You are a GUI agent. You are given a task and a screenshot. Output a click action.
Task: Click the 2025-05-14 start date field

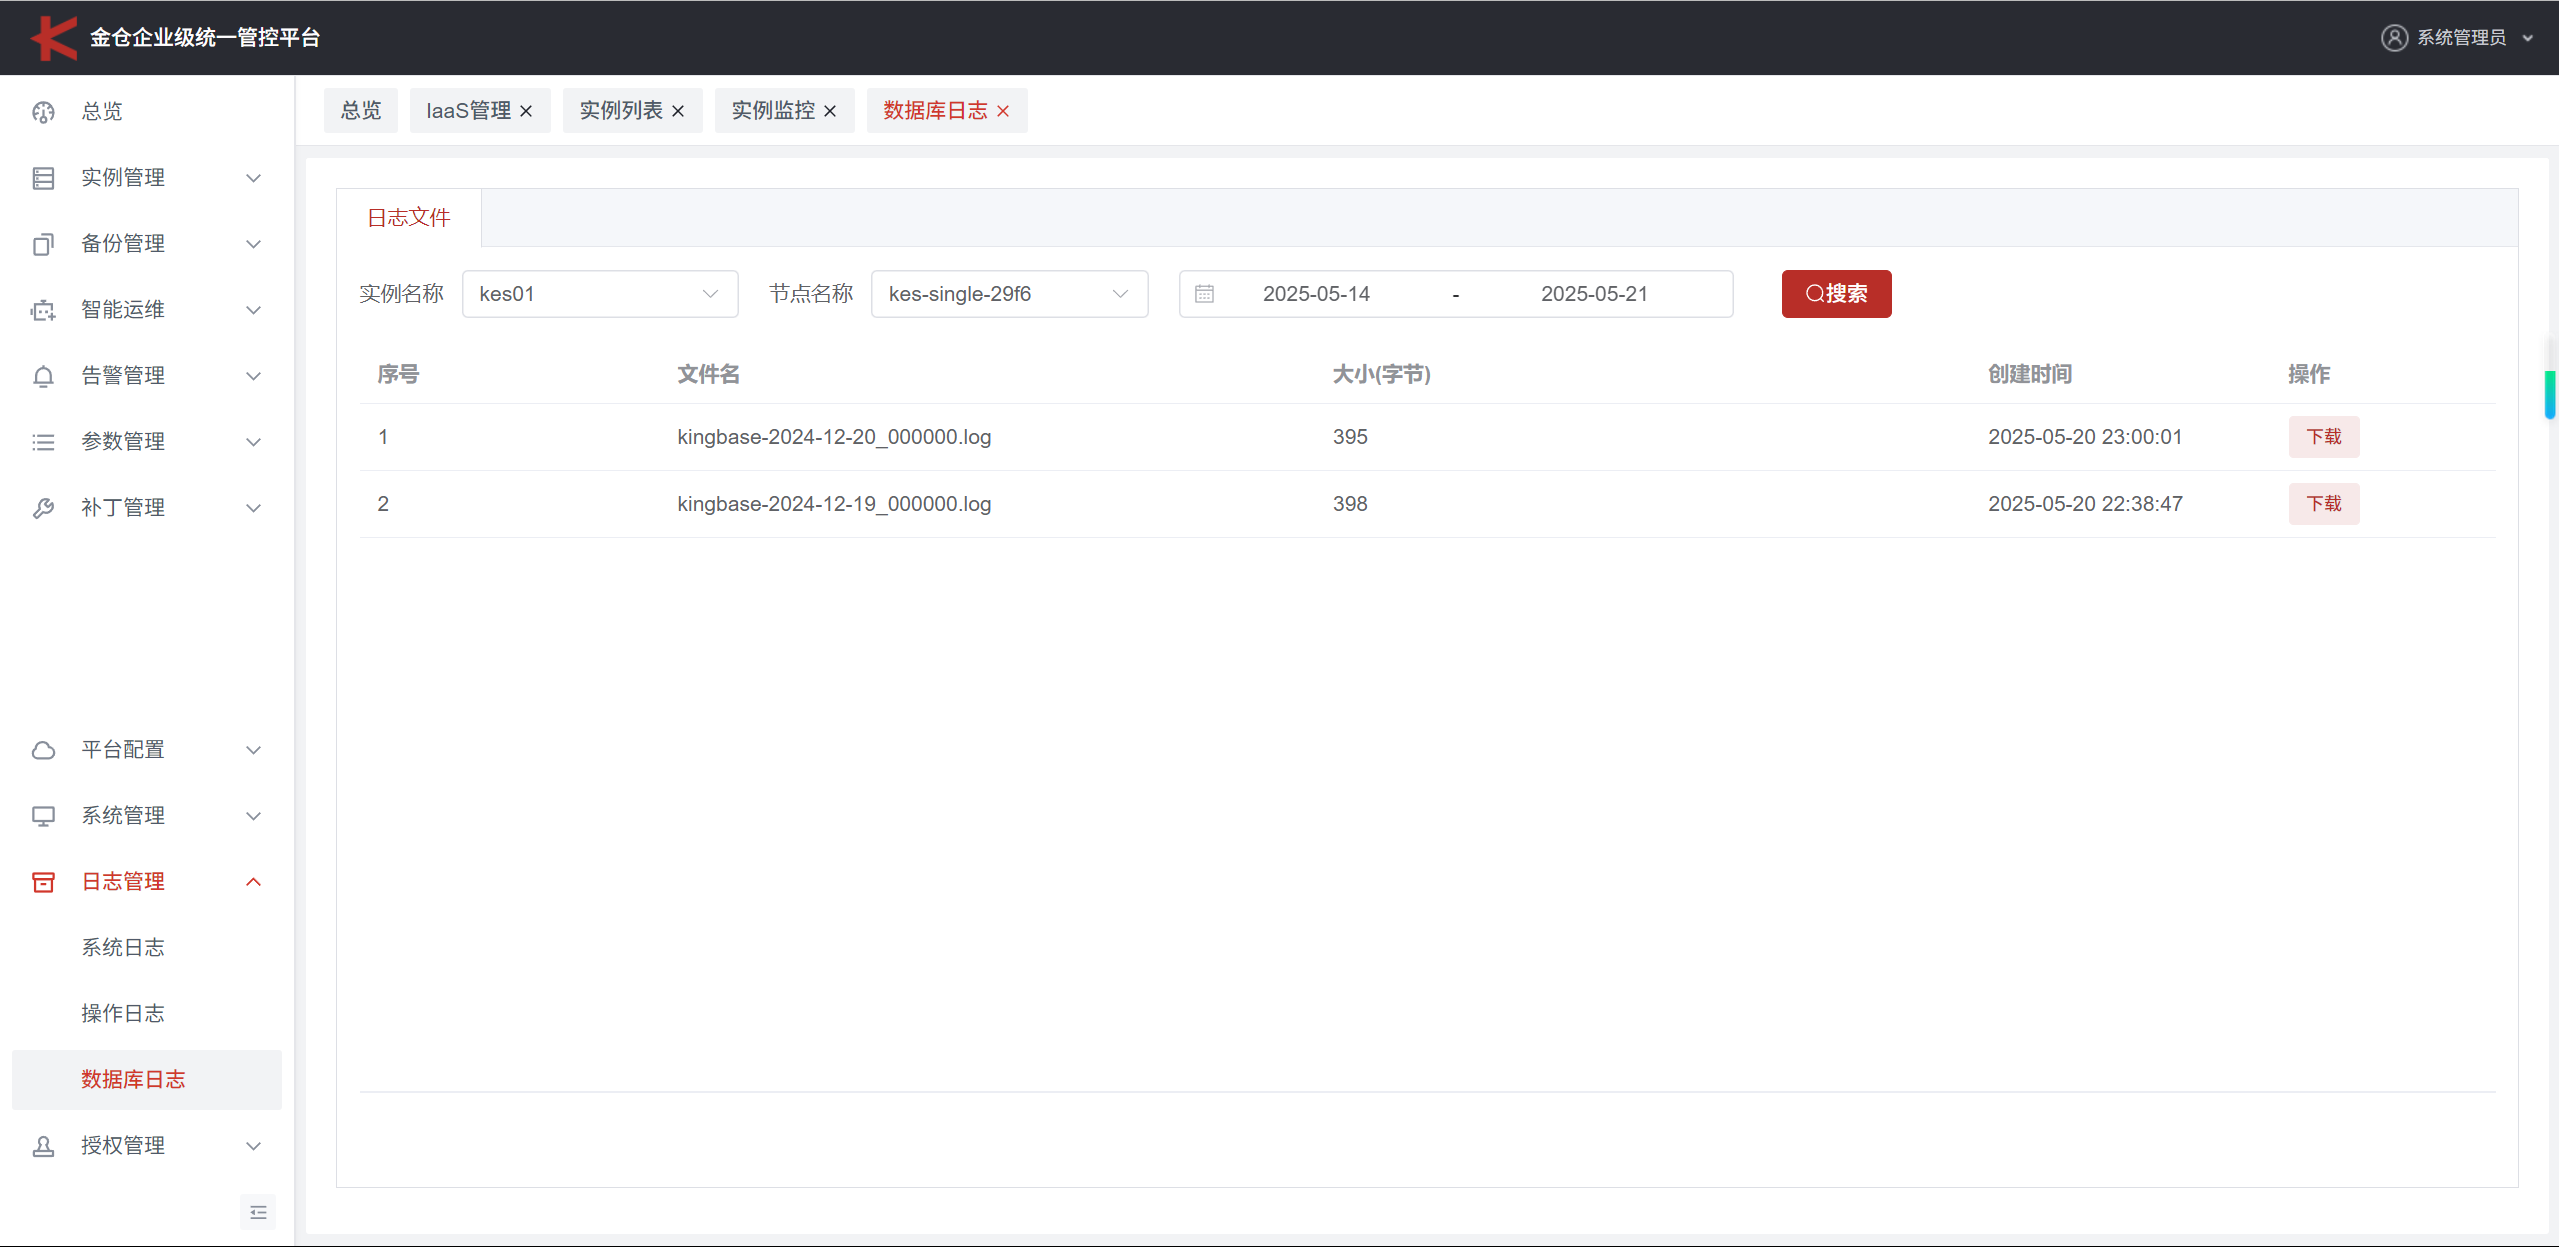(x=1315, y=294)
